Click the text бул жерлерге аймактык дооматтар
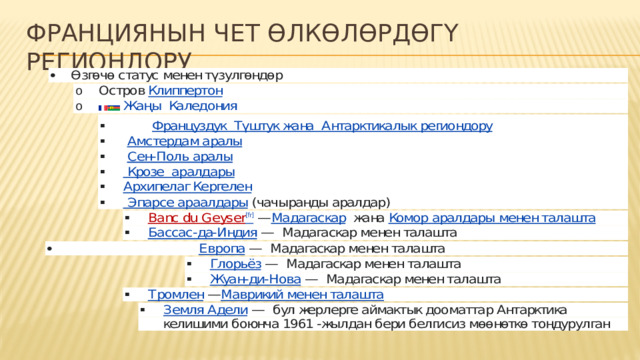Screen dimensions: 640x360 [x=383, y=310]
